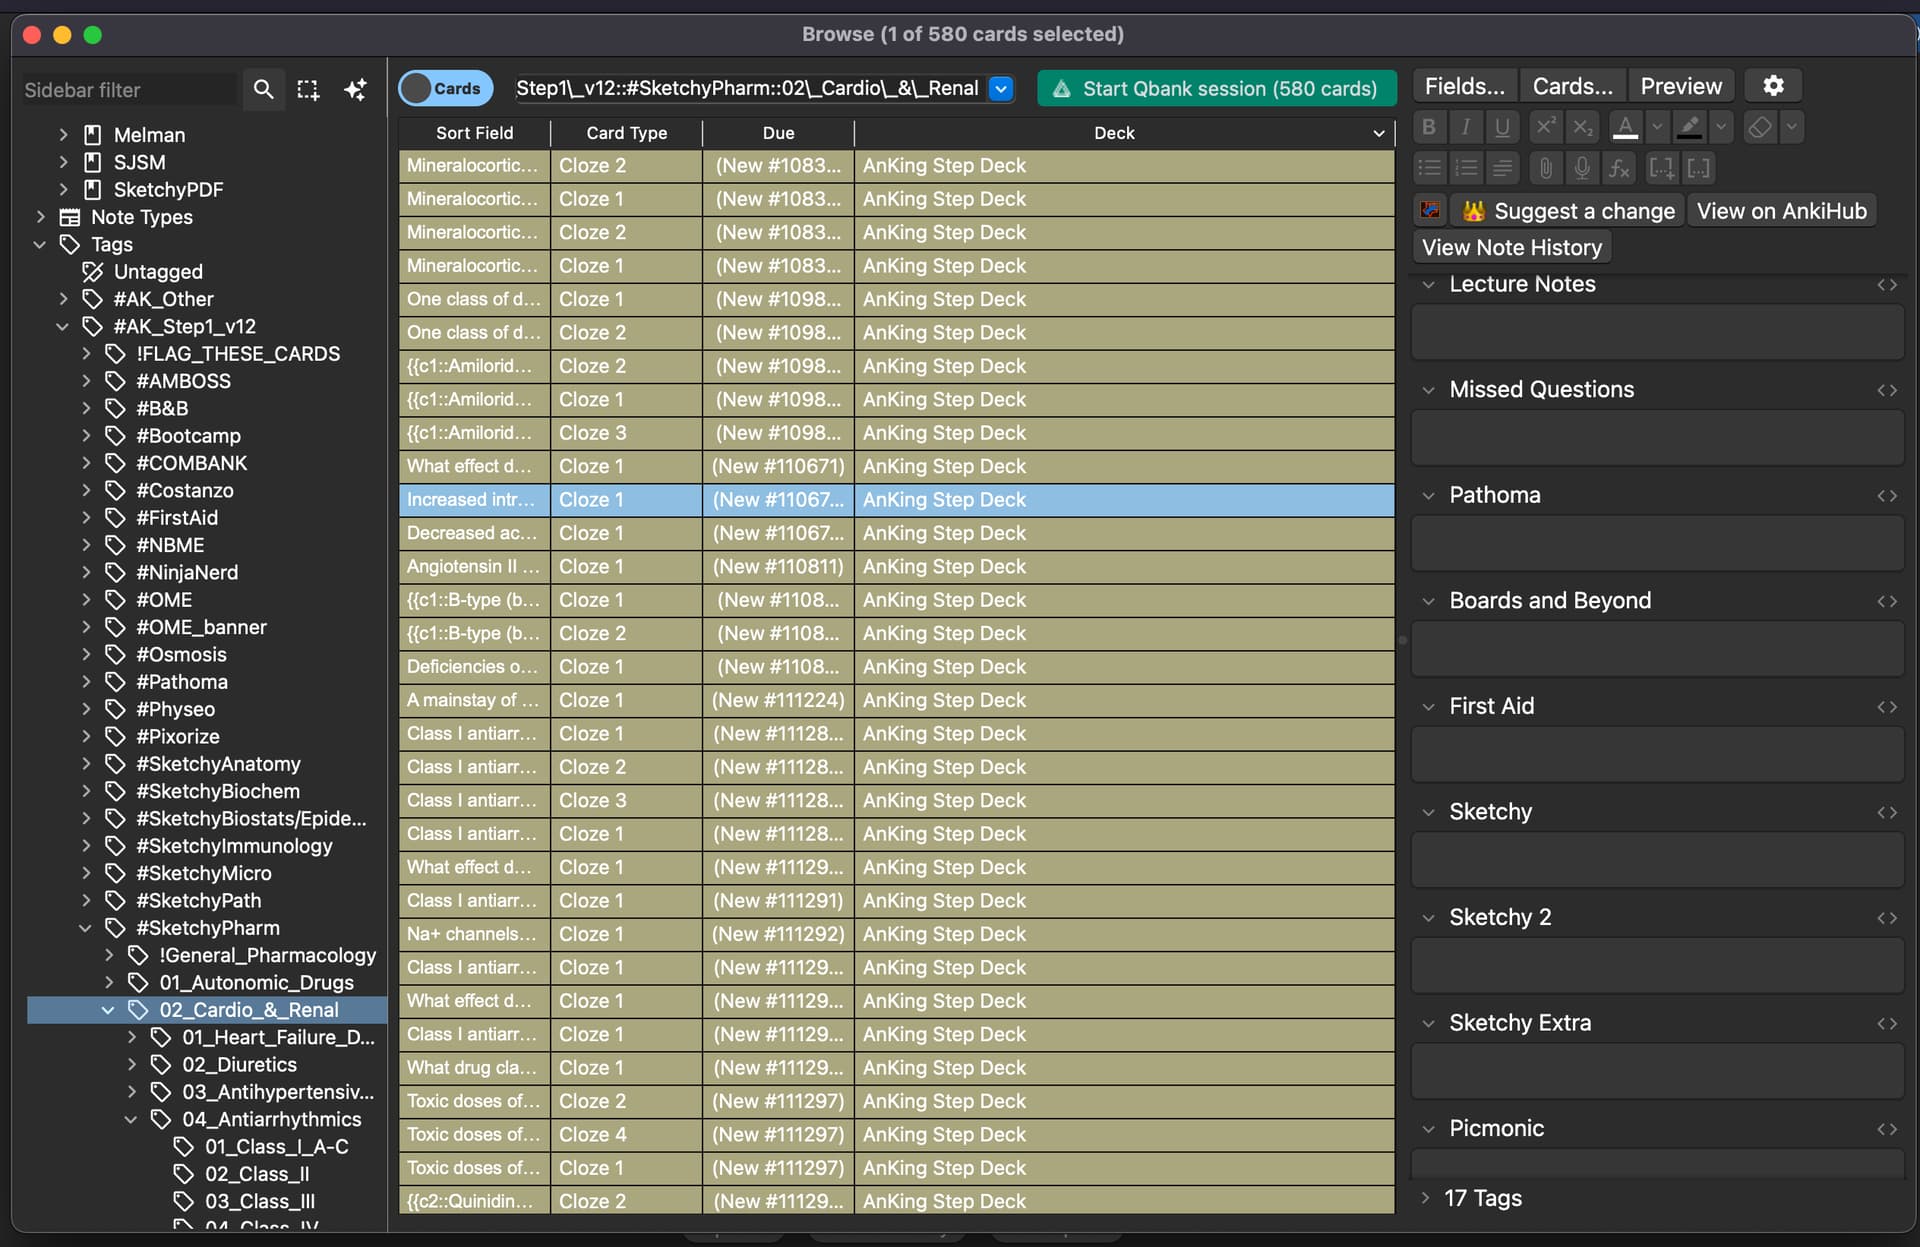Expand the 02_Diuretics tag
This screenshot has height=1247, width=1920.
coord(132,1064)
